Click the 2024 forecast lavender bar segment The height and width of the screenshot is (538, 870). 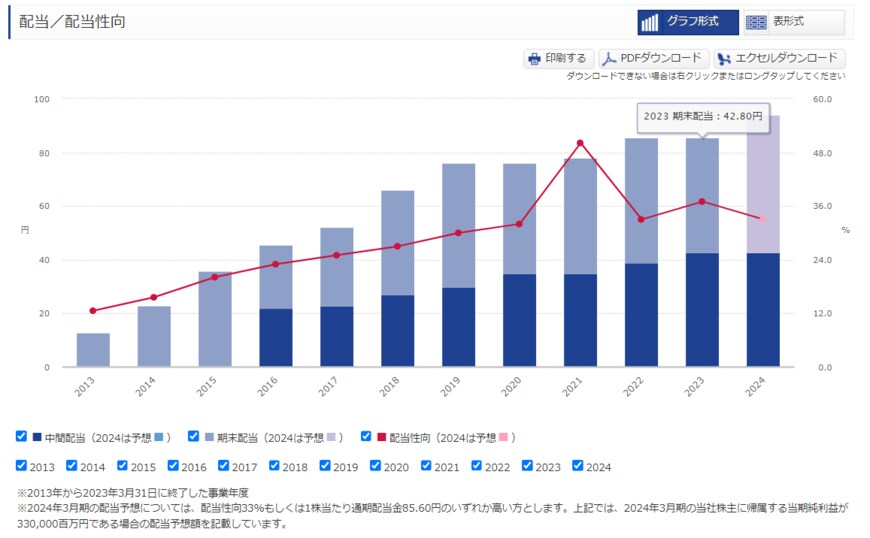point(762,190)
